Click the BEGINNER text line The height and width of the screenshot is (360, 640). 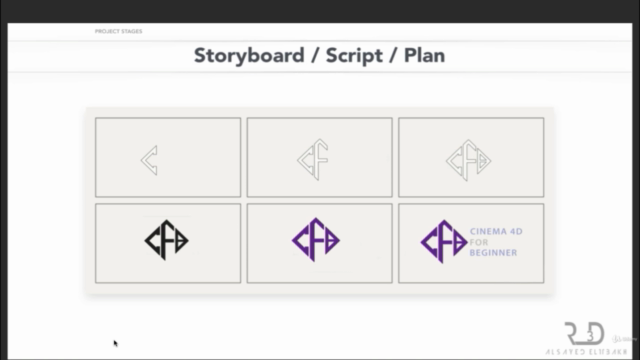(493, 253)
